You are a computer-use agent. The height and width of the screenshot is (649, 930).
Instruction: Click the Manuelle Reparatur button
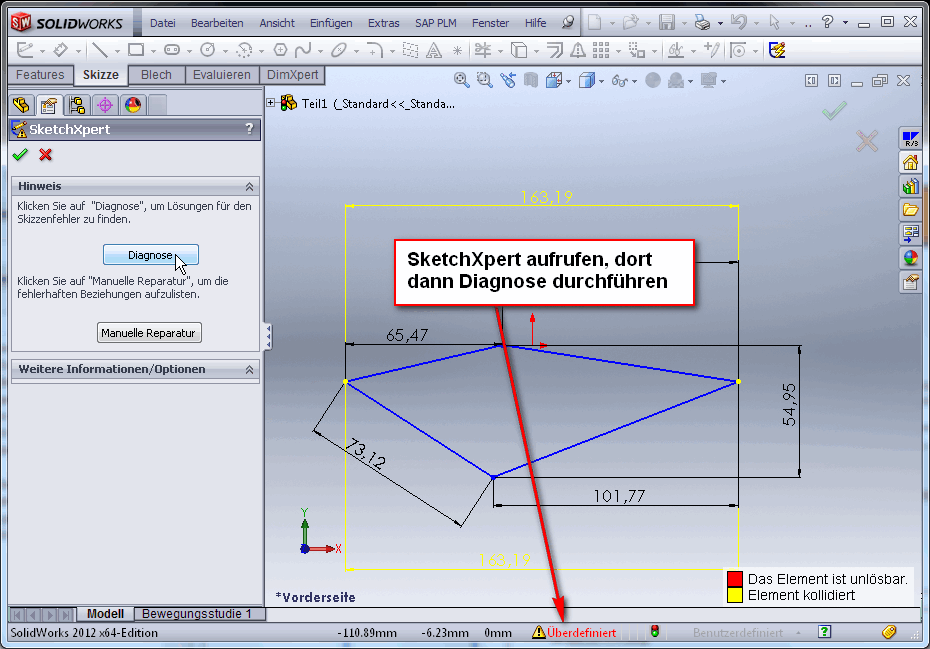pyautogui.click(x=149, y=333)
